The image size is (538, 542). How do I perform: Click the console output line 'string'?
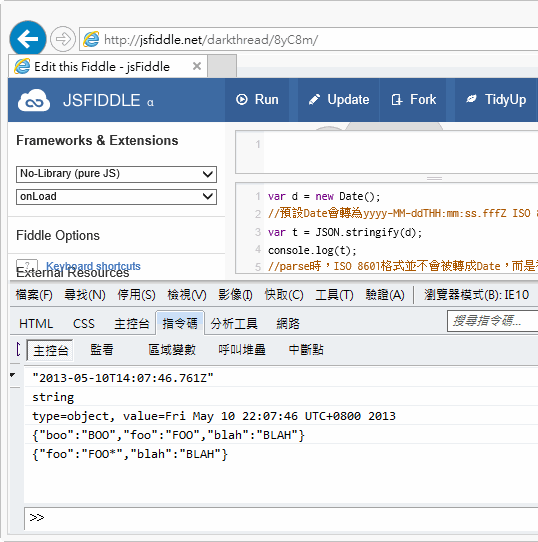click(x=53, y=397)
